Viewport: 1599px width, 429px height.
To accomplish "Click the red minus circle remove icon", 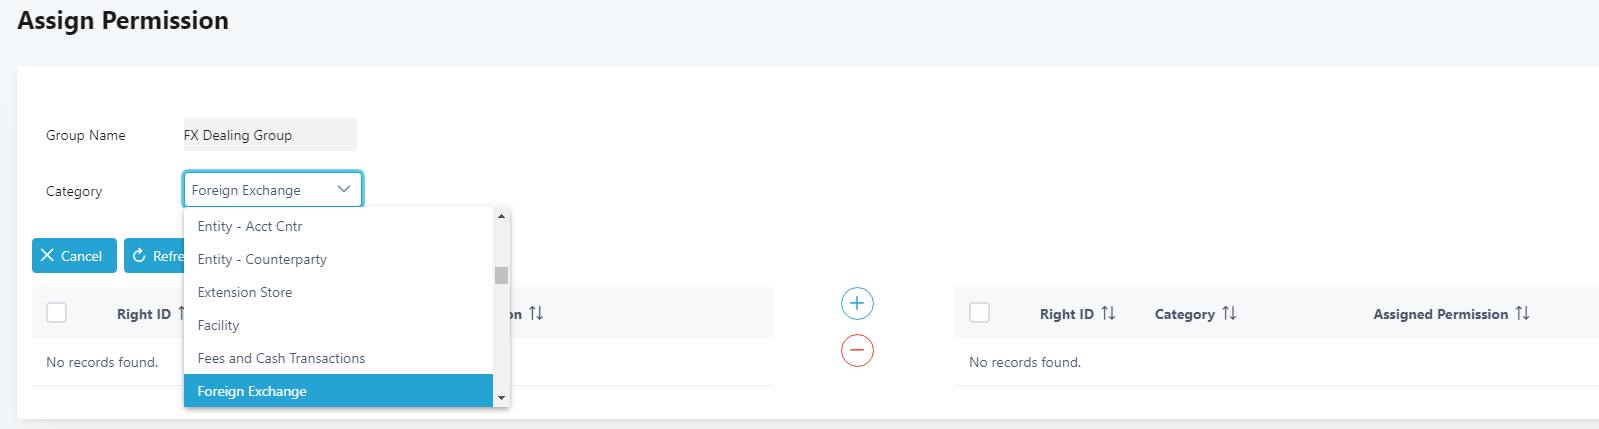I will point(857,350).
